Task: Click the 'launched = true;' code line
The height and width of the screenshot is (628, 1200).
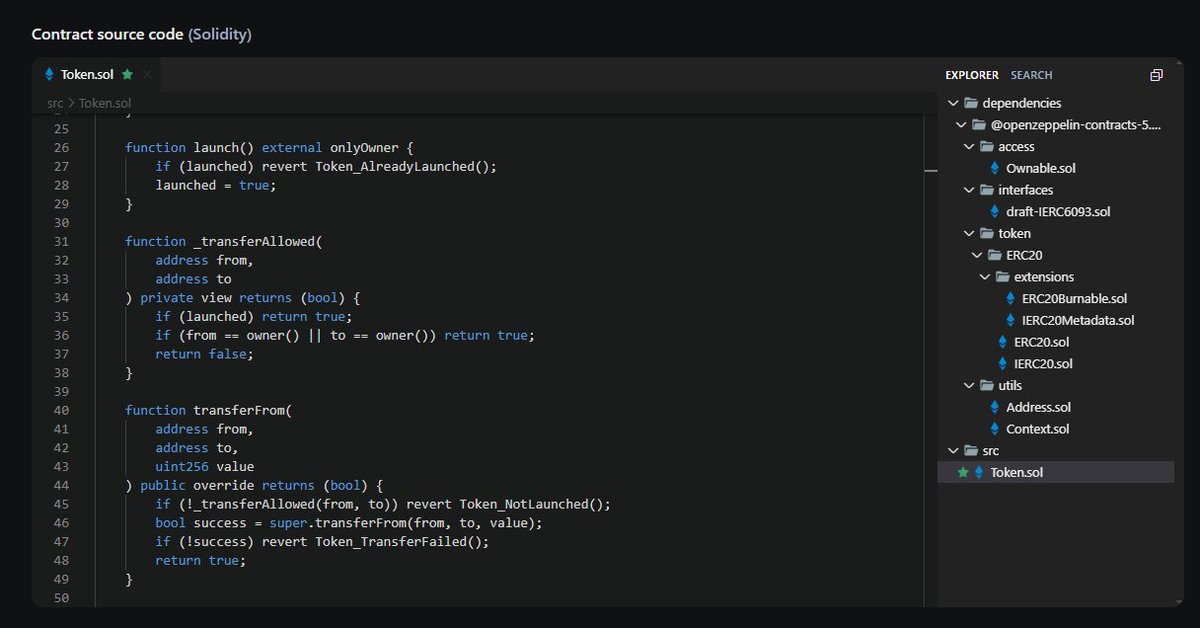Action: [x=215, y=185]
